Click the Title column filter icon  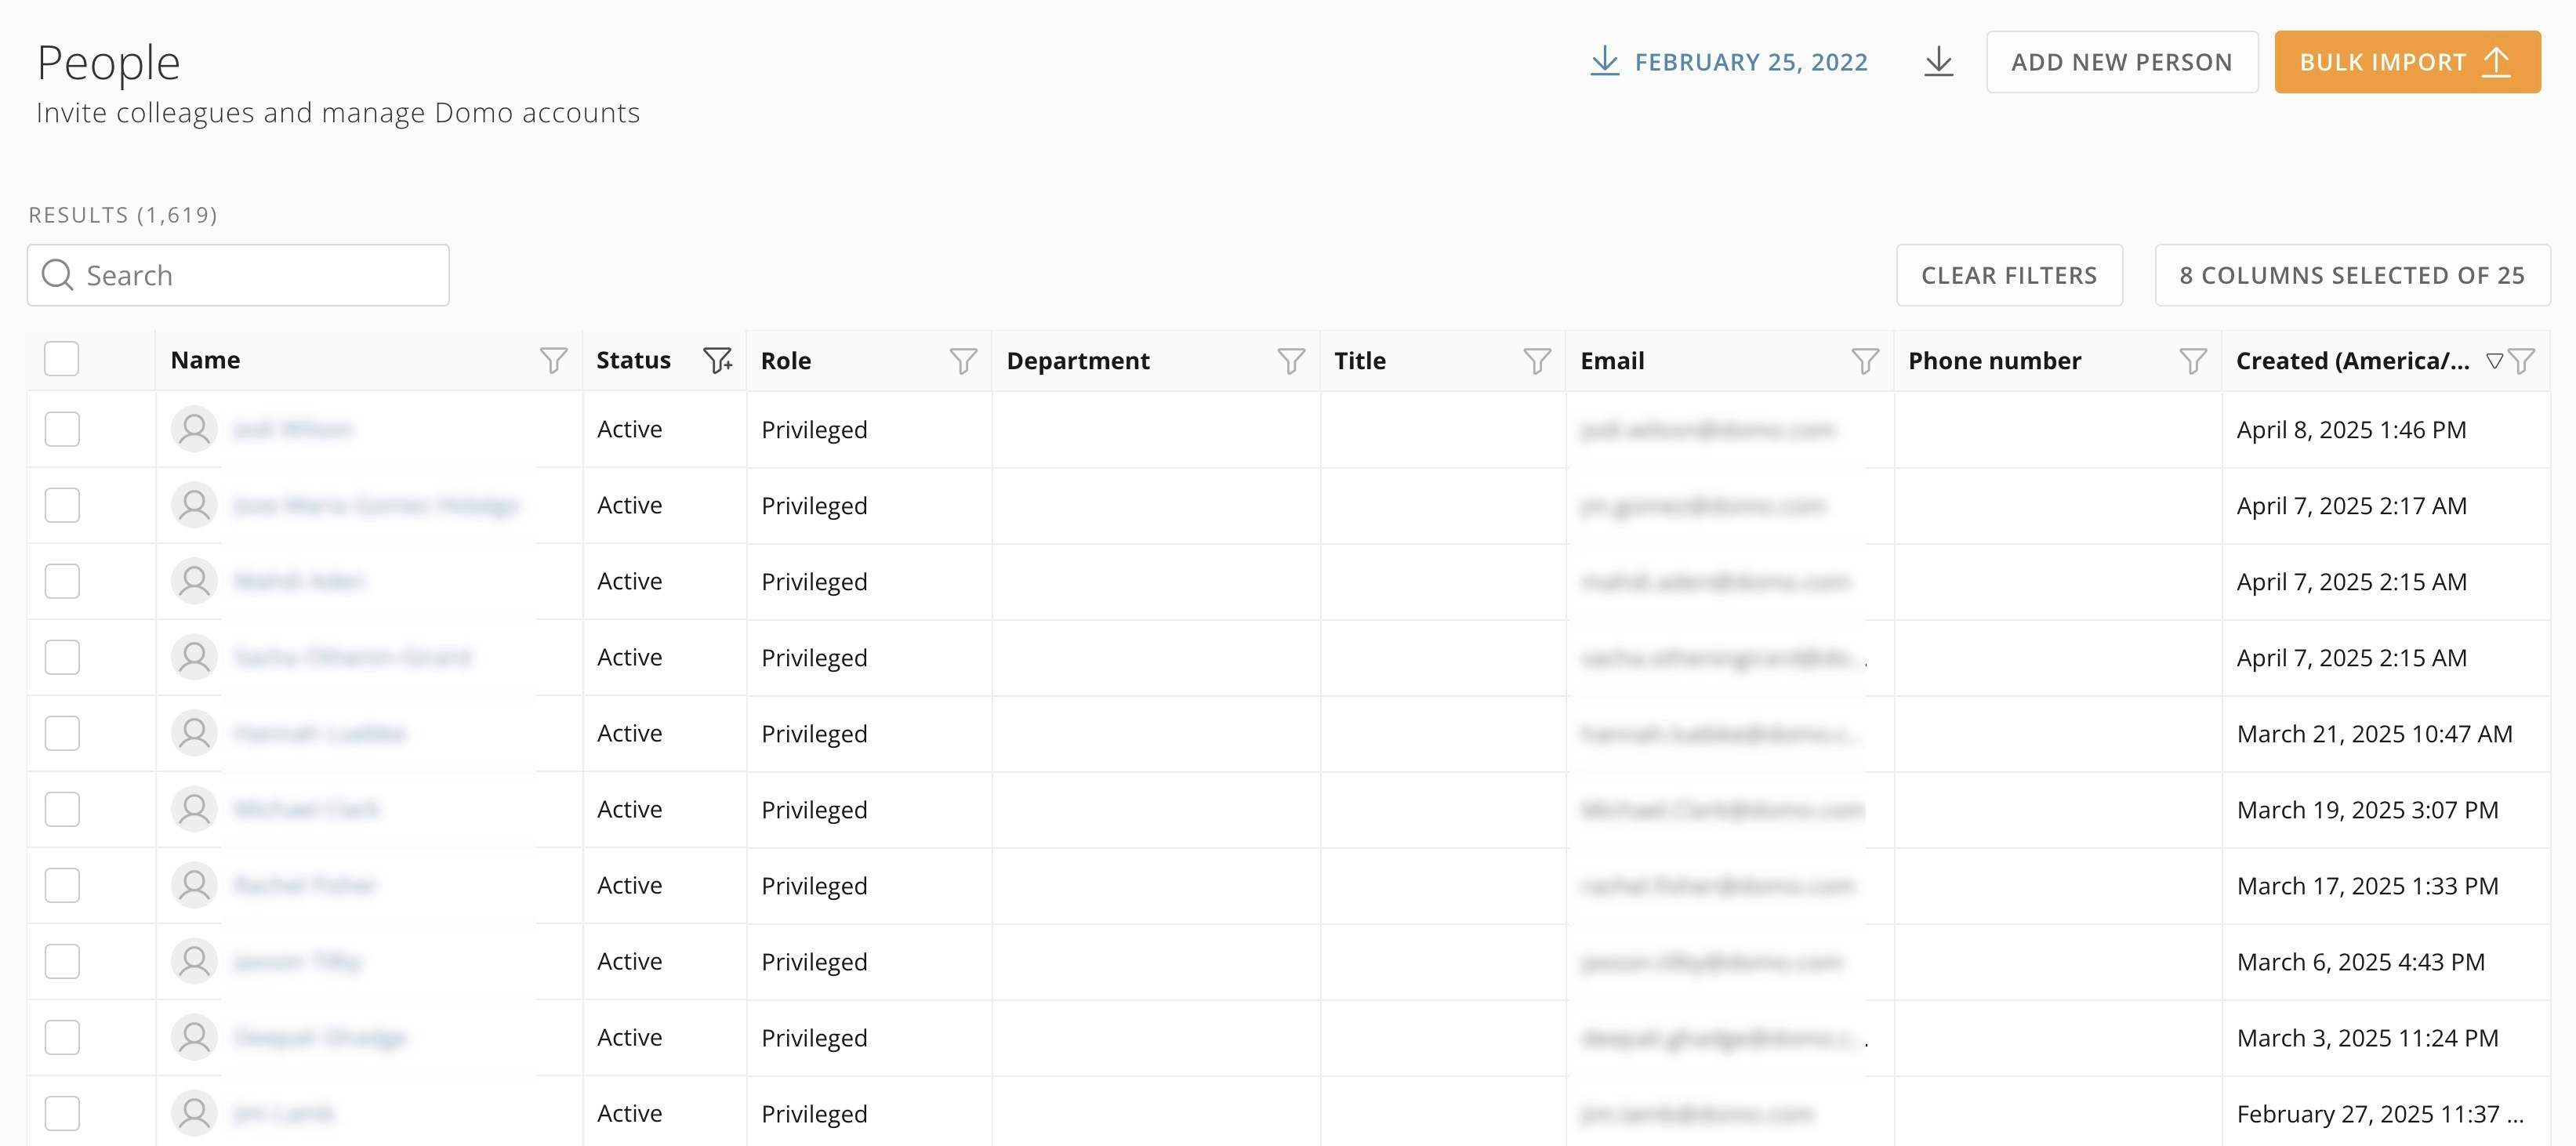(x=1537, y=360)
